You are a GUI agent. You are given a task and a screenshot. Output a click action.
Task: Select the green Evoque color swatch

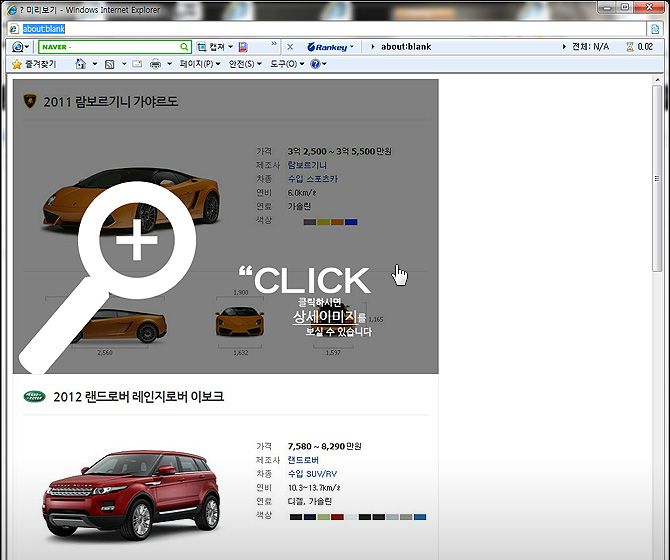pos(323,517)
